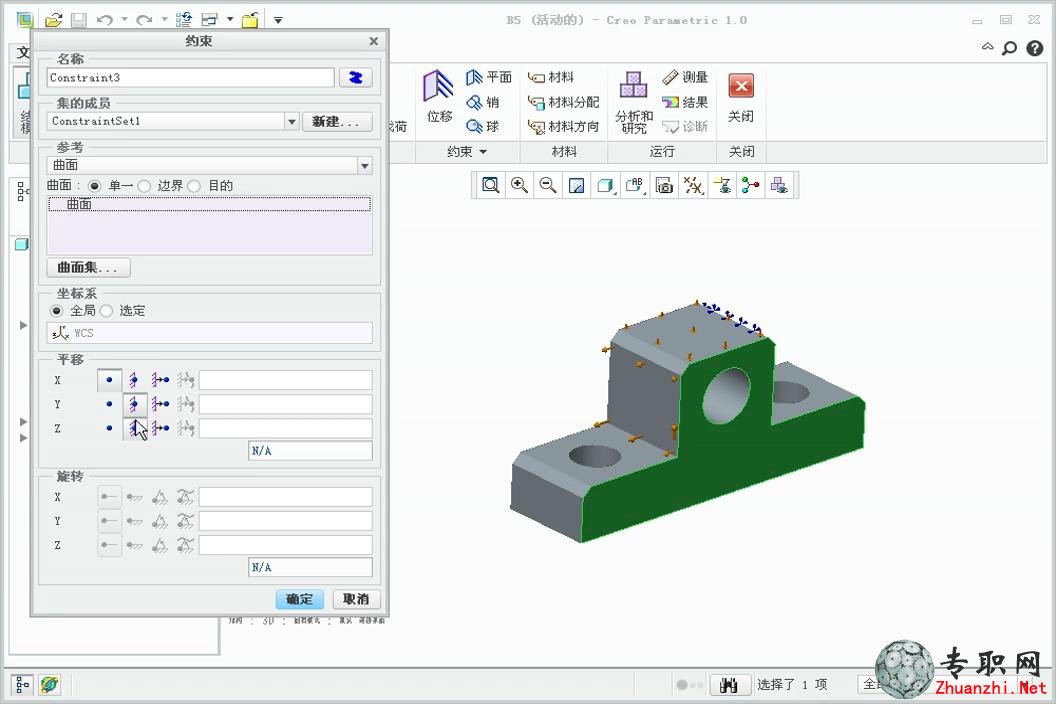Click the Repaint screen icon
Image resolution: width=1056 pixels, height=704 pixels.
coord(576,185)
